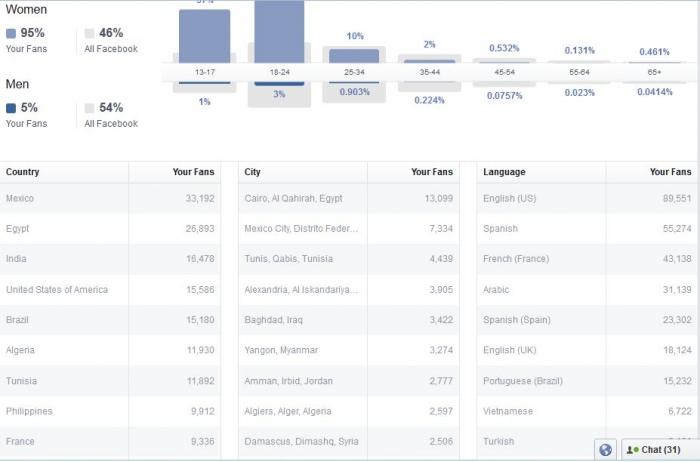The image size is (700, 462).
Task: Click the 35-44 age group label
Action: click(x=429, y=72)
